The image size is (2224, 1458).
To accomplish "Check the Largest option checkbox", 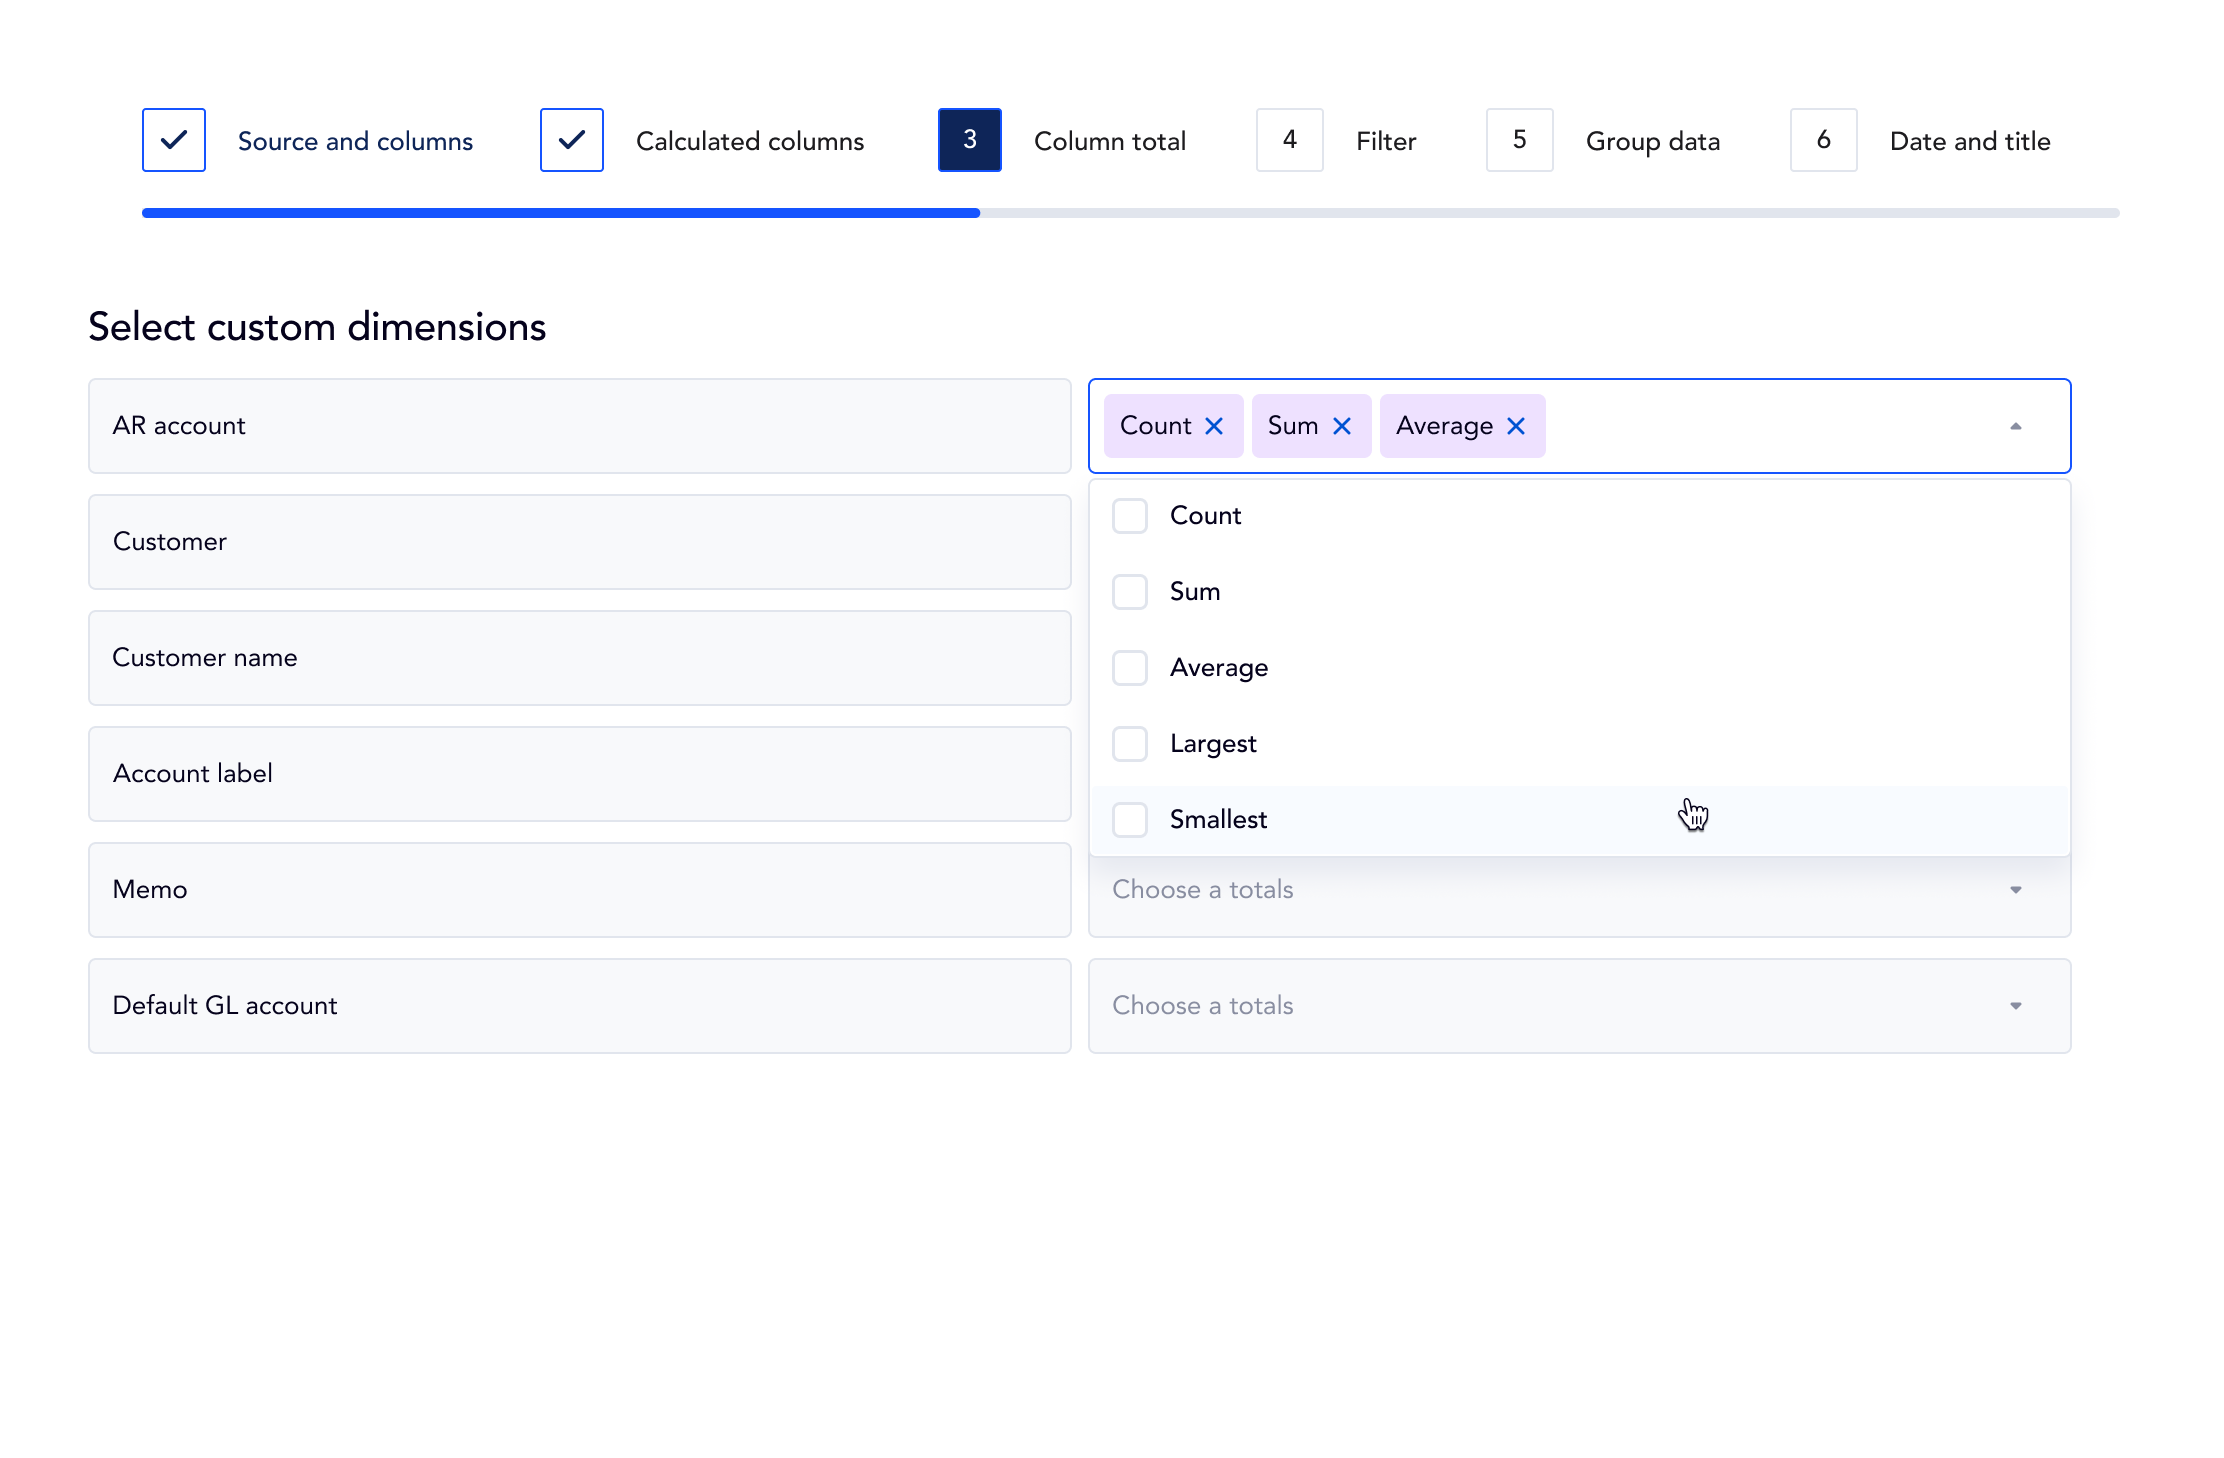I will (1130, 744).
